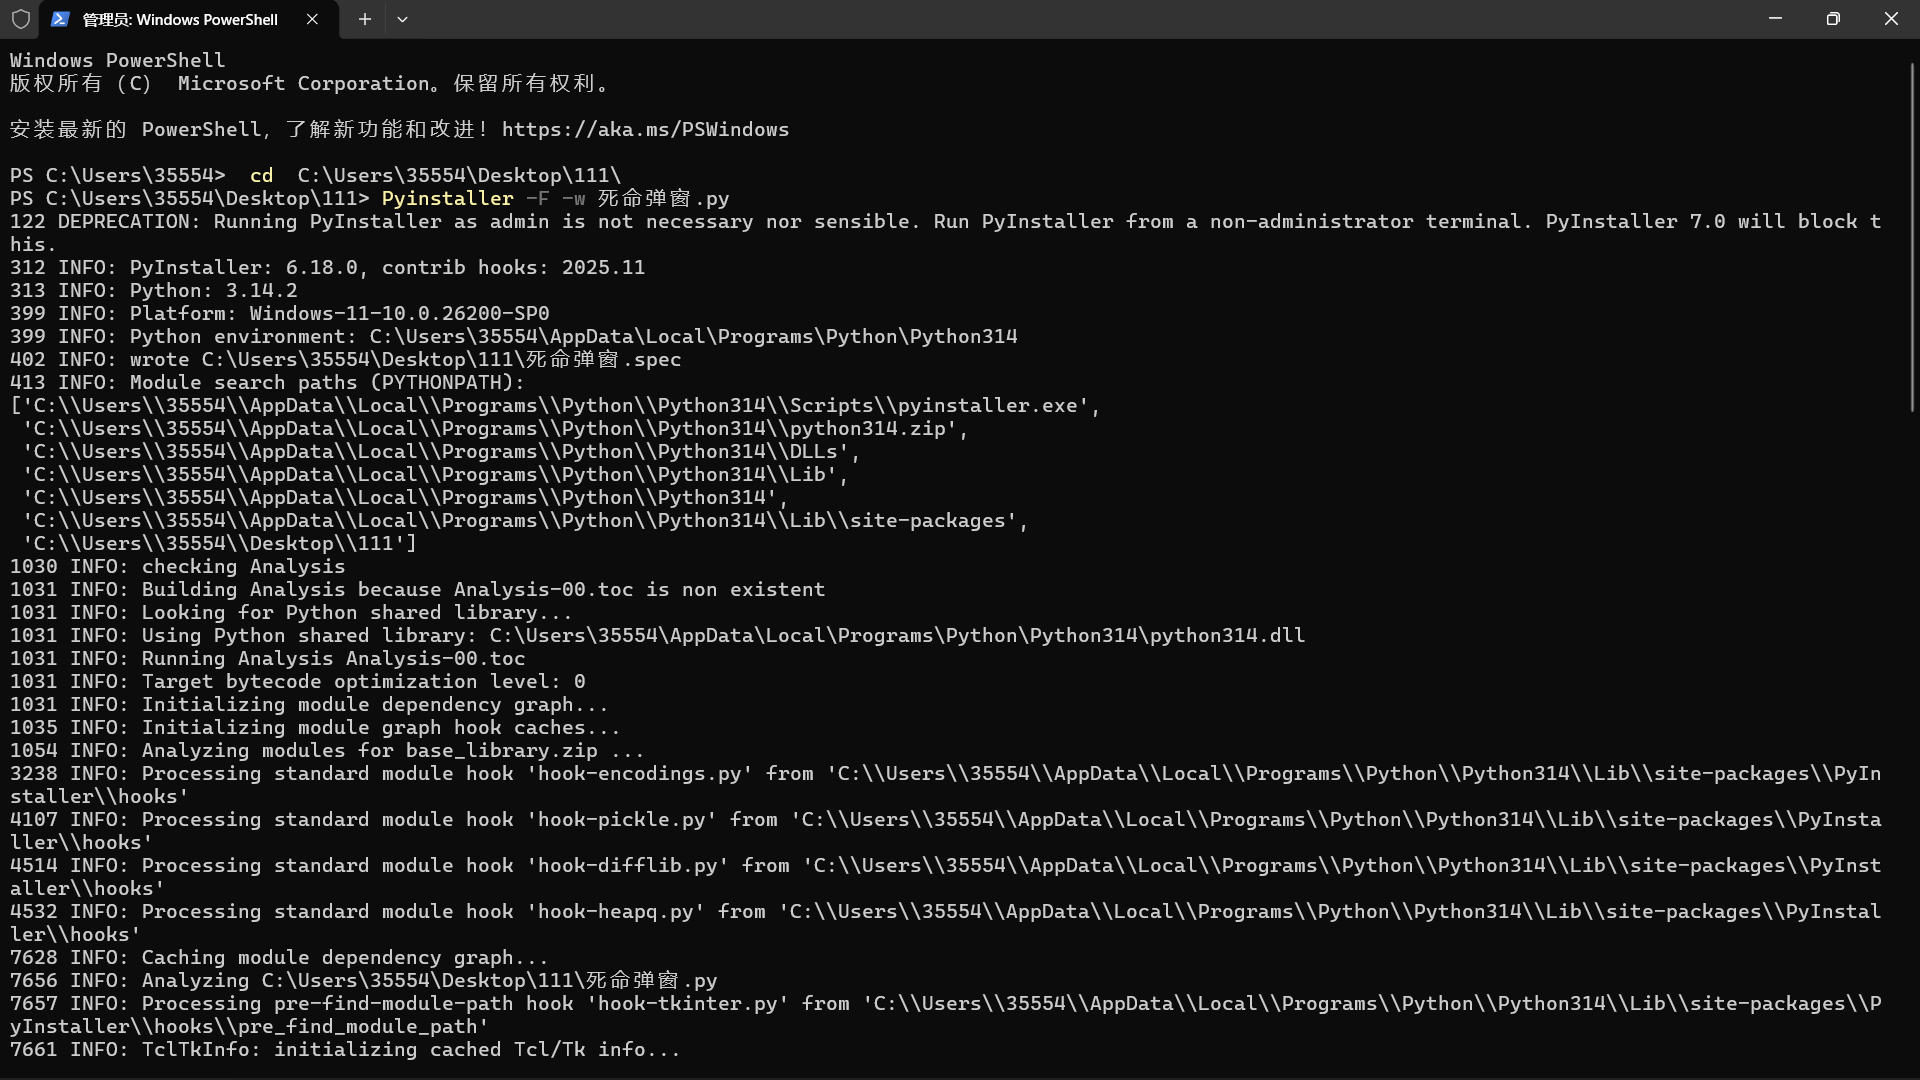The image size is (1920, 1080).
Task: Click the PowerShell icon on the tab
Action: [x=61, y=19]
